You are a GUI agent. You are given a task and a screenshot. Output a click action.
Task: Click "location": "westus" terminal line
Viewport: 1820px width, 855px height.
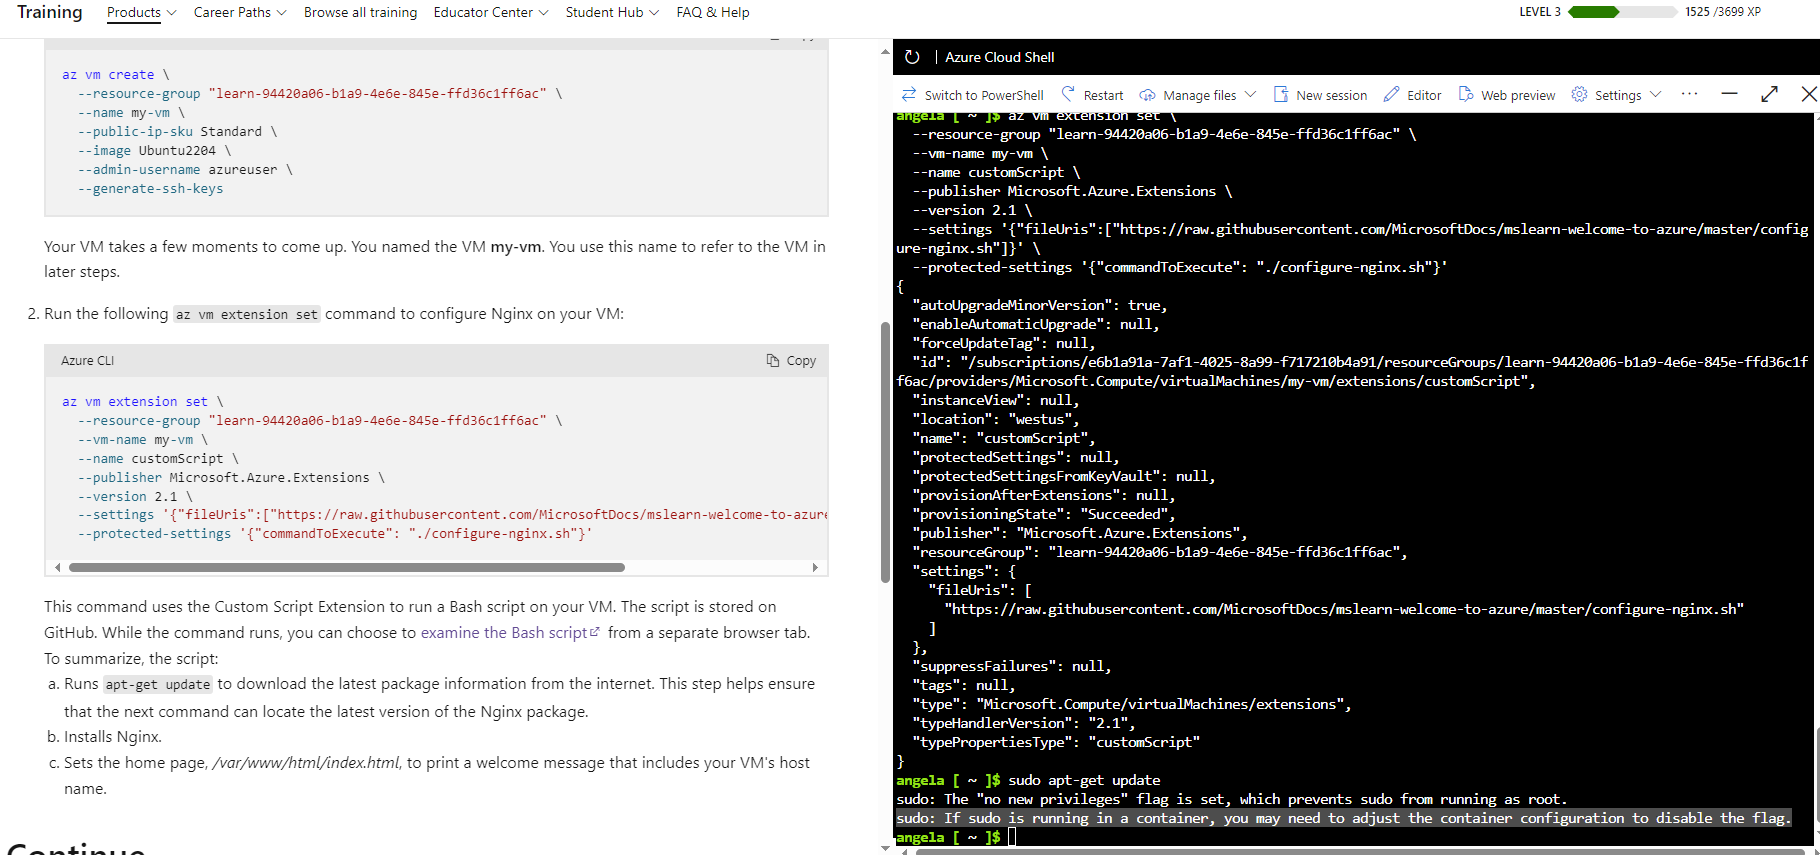(x=996, y=419)
